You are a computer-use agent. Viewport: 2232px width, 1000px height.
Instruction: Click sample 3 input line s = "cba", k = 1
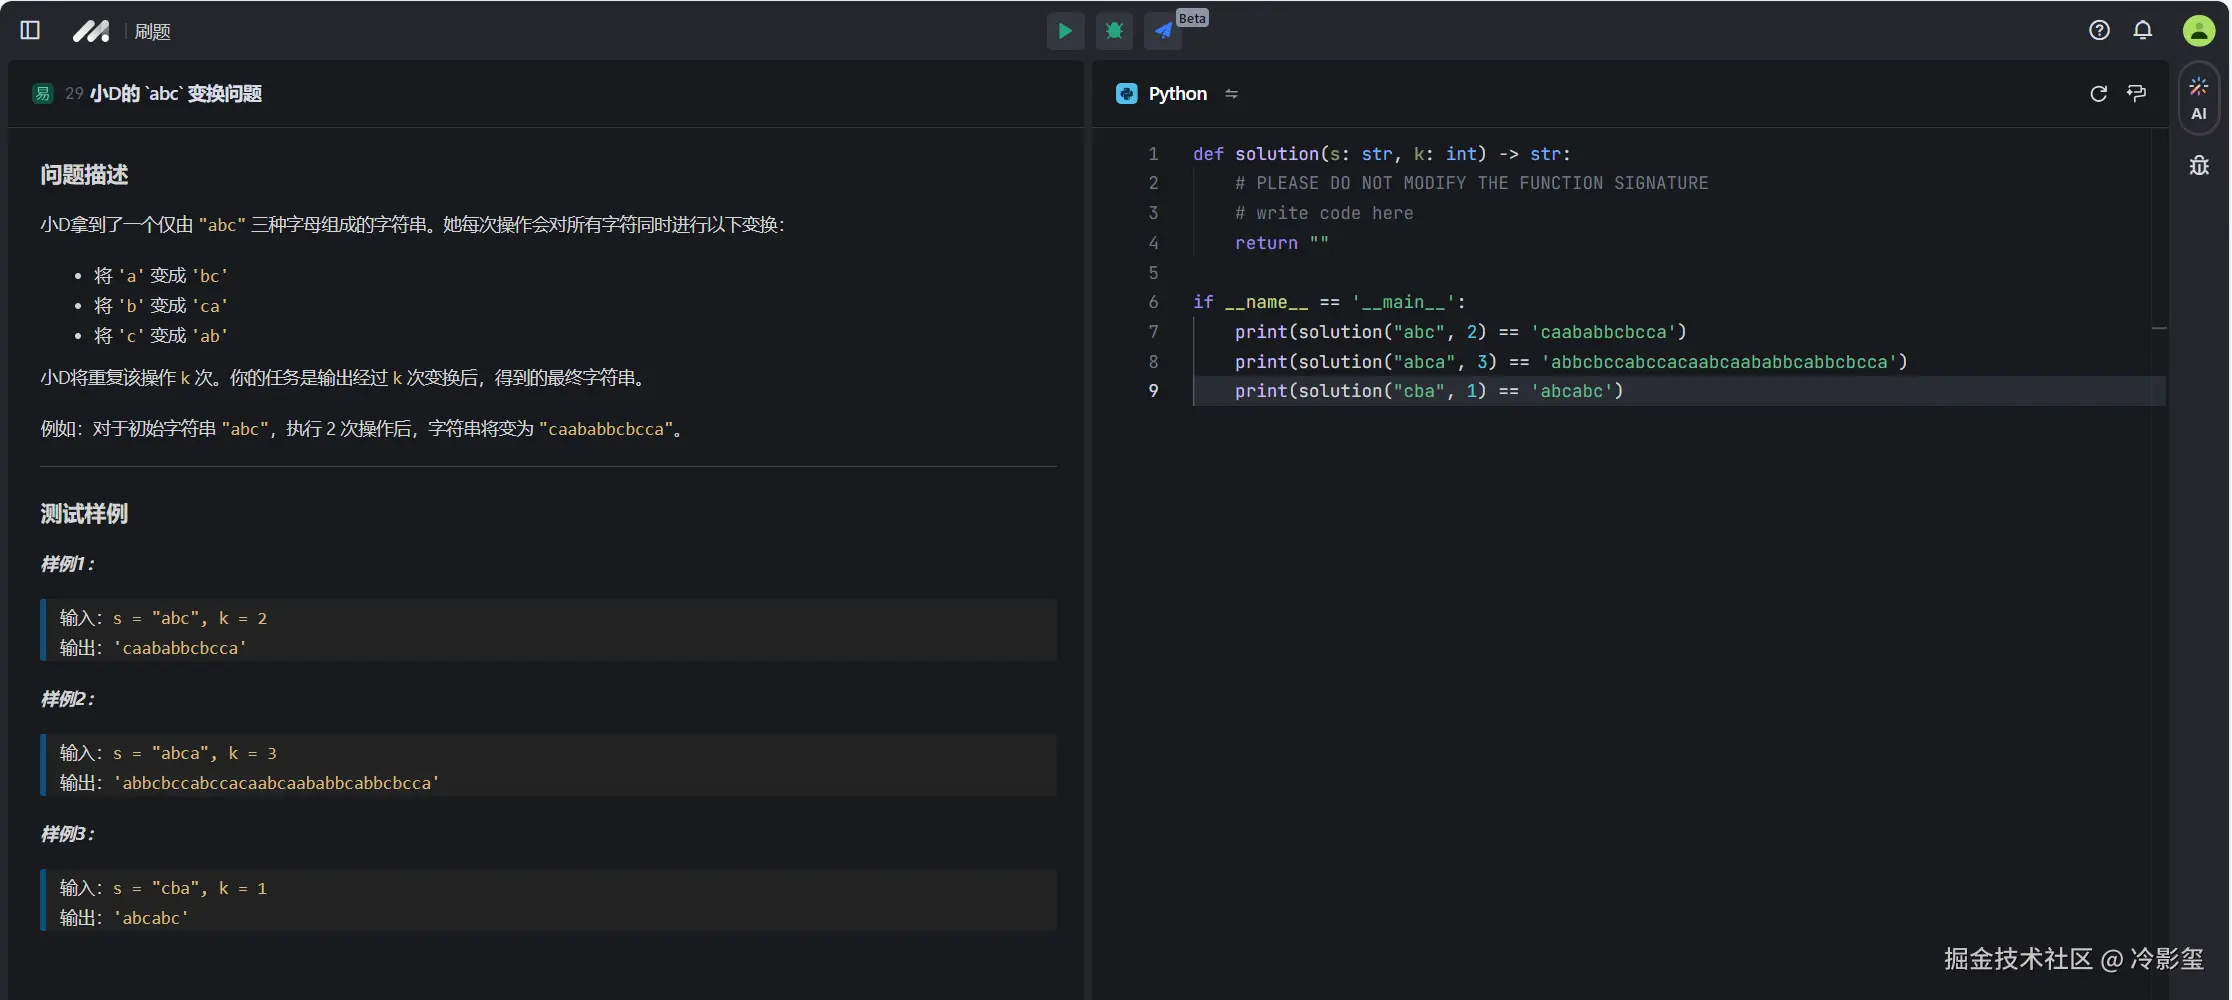point(163,888)
